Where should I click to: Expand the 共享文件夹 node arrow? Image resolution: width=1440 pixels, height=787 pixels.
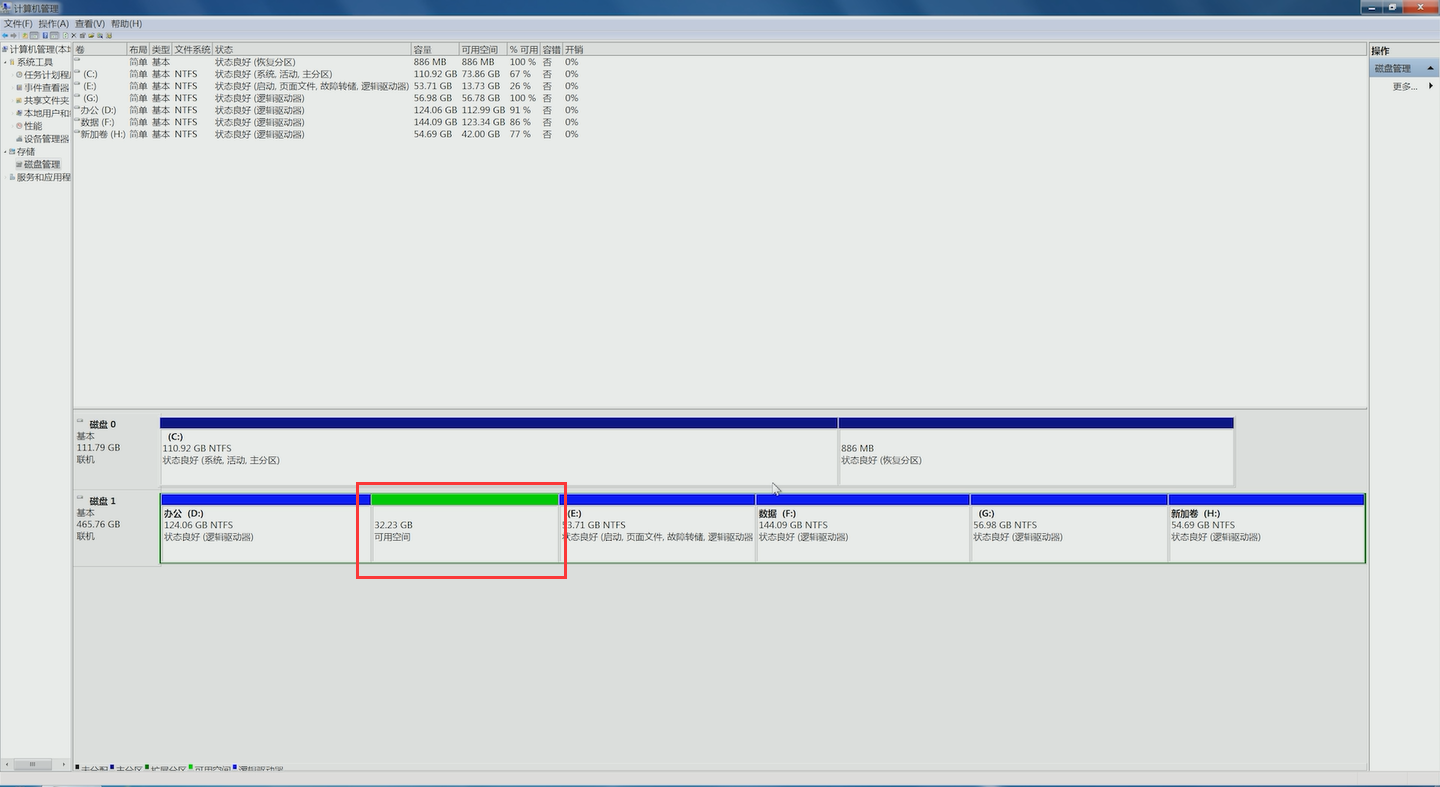pyautogui.click(x=11, y=101)
